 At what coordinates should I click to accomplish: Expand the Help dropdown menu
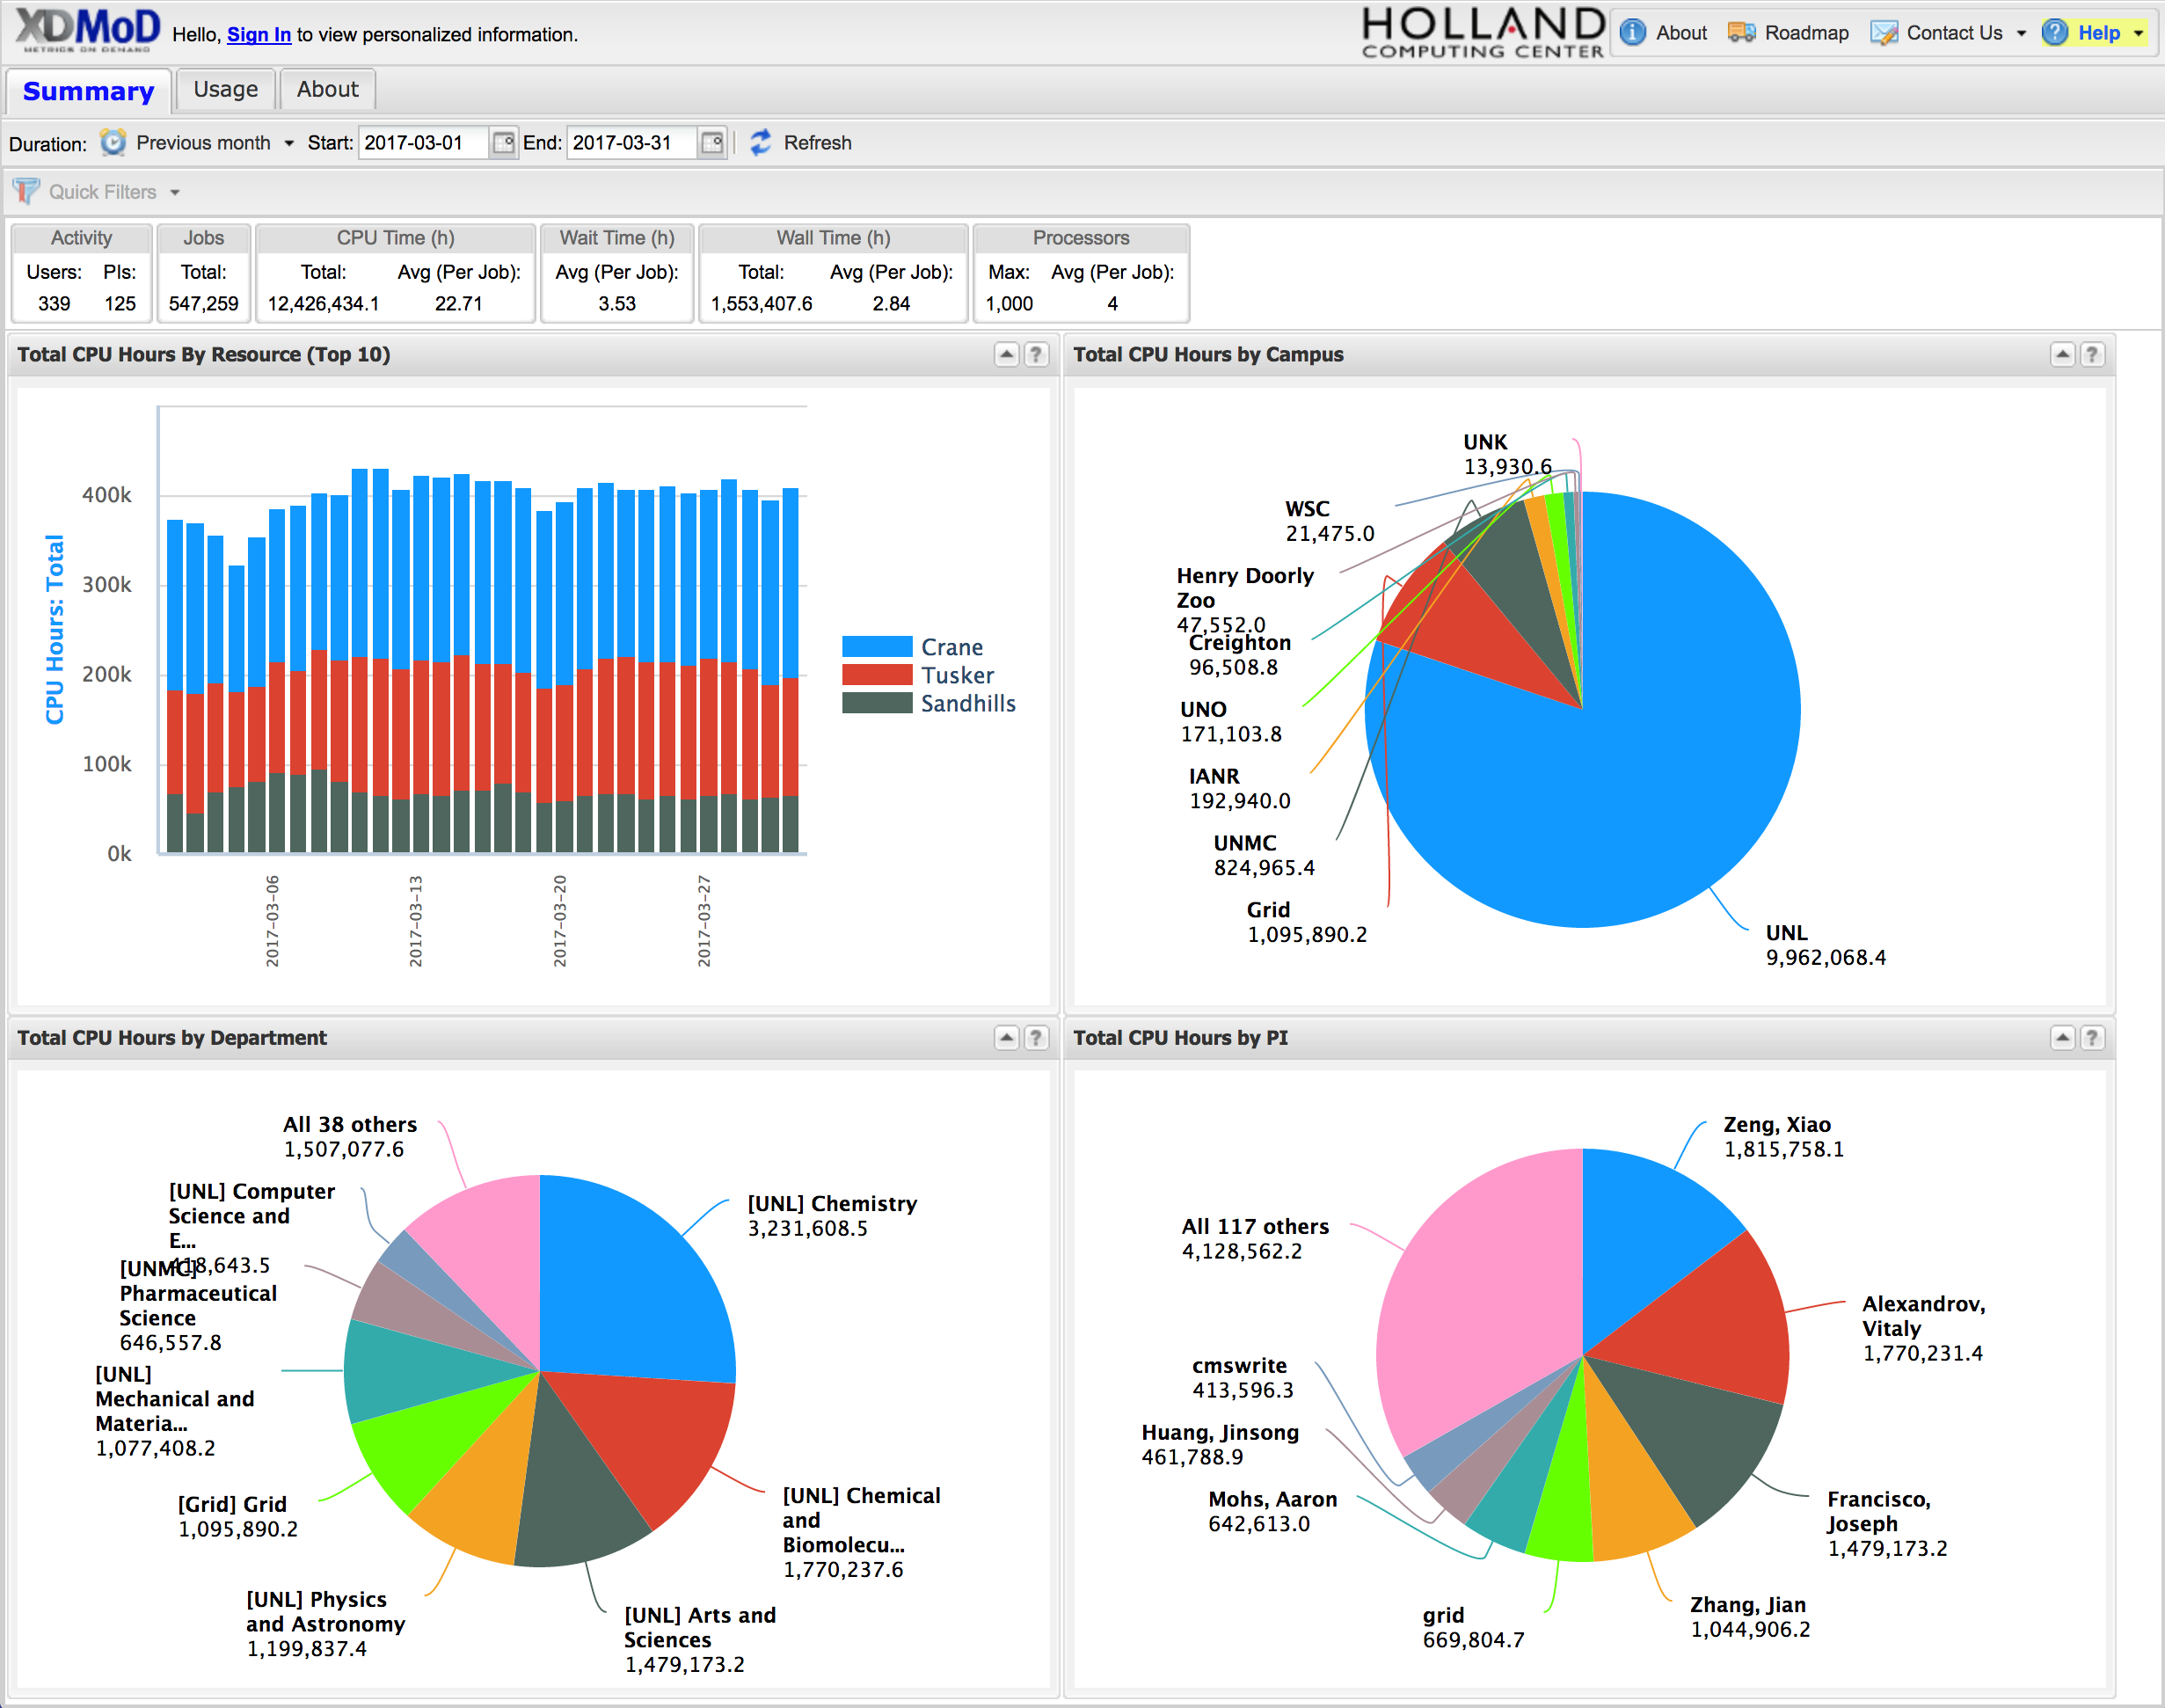2139,33
